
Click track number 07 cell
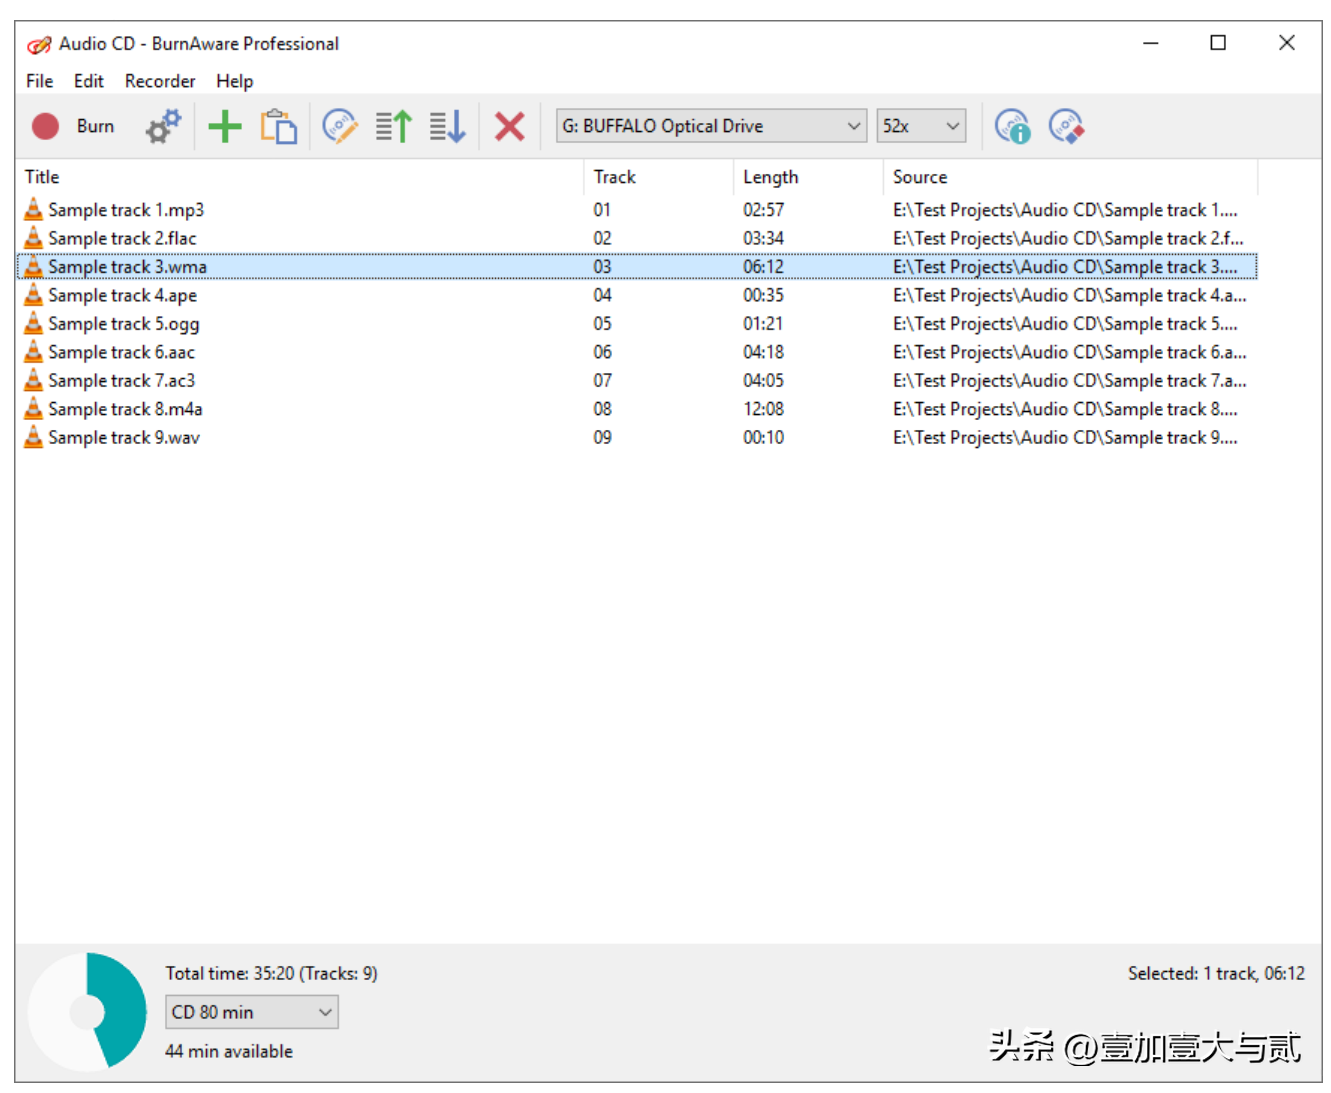pos(602,380)
